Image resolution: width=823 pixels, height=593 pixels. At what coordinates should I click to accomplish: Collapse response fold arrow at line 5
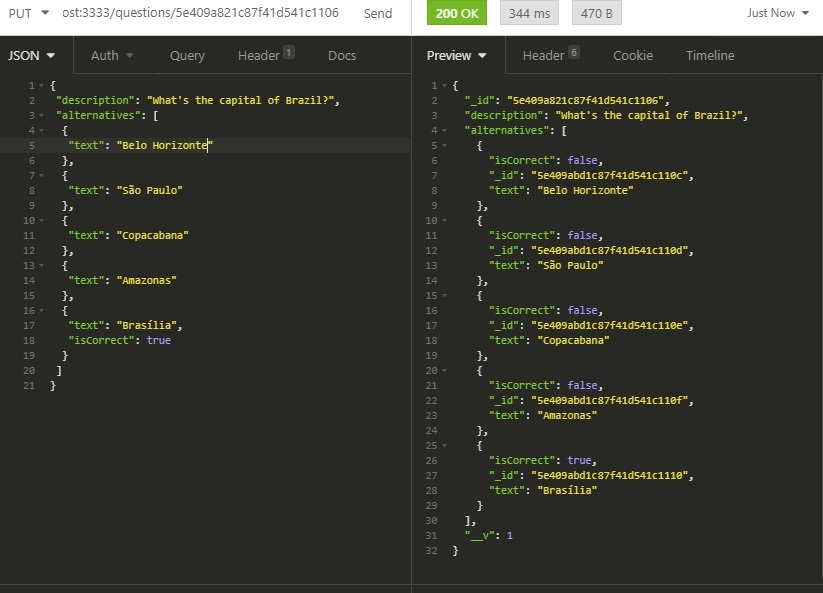pyautogui.click(x=445, y=145)
